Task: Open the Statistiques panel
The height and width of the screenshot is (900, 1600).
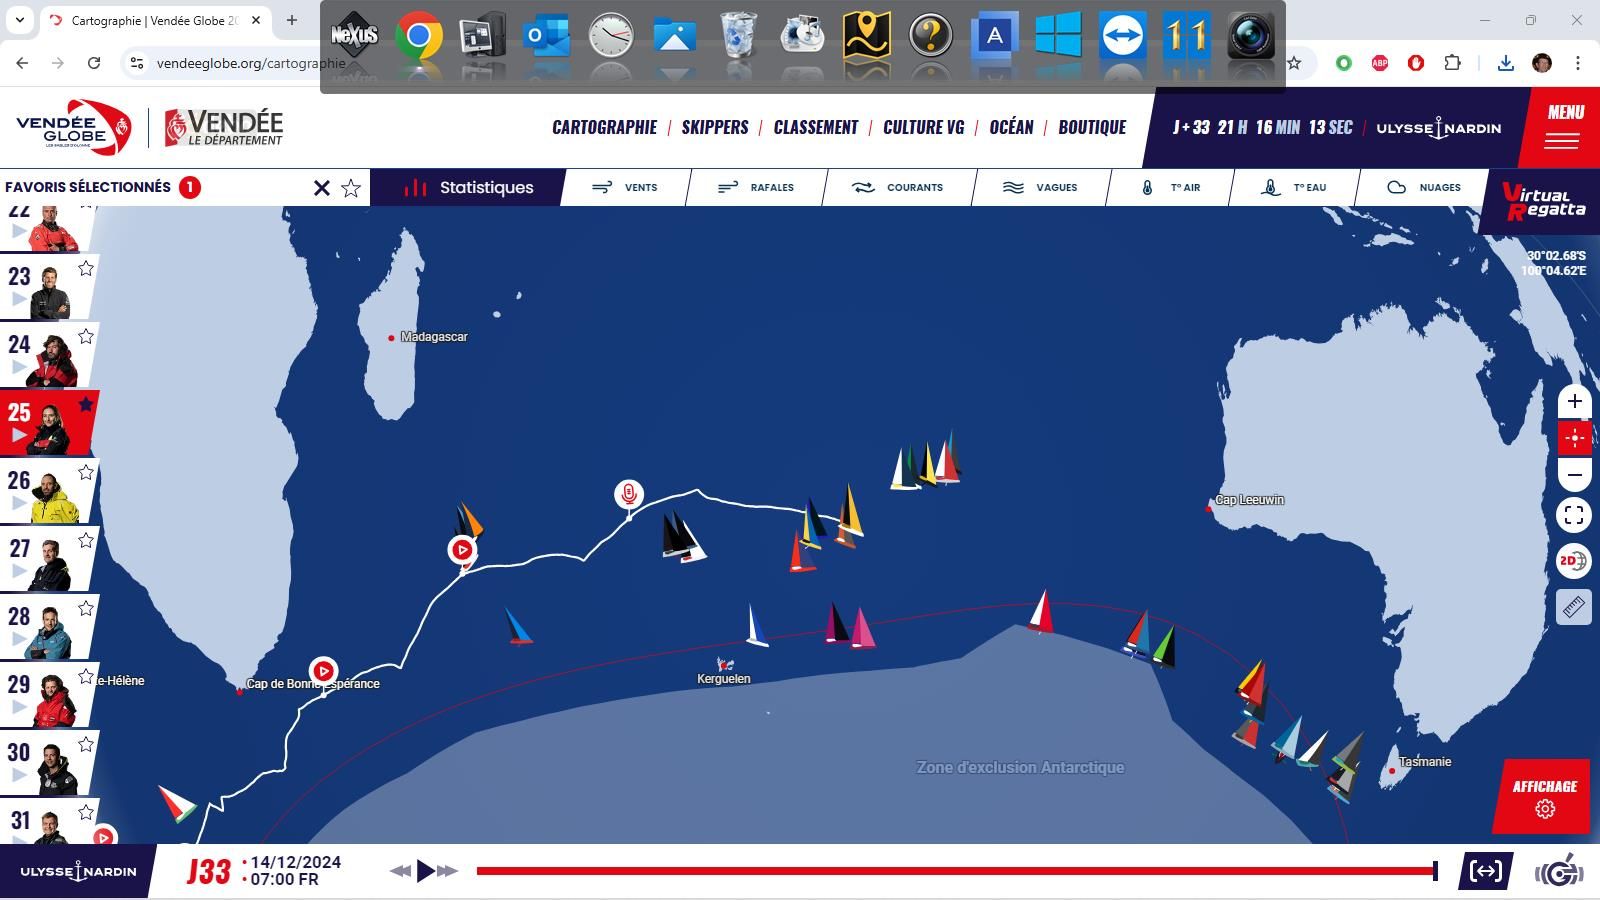Action: [x=468, y=187]
